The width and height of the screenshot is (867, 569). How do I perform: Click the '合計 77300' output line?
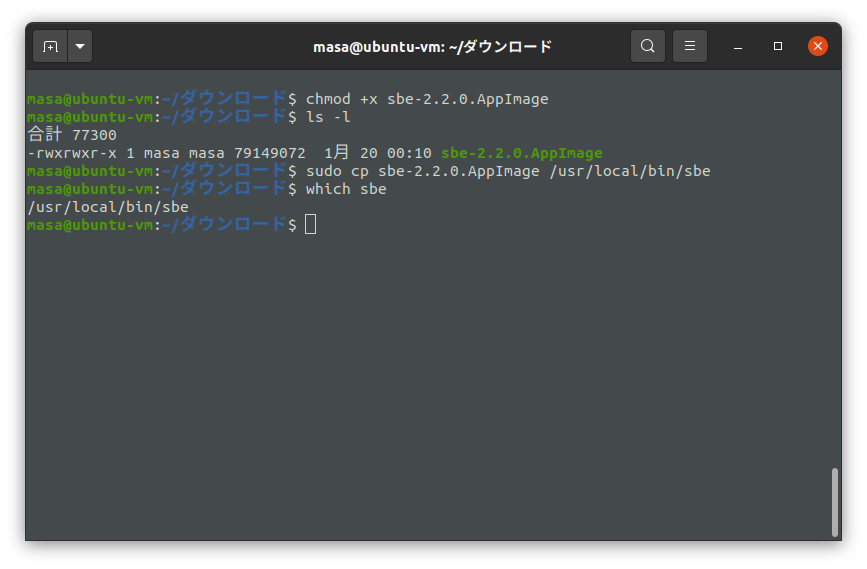coord(72,134)
